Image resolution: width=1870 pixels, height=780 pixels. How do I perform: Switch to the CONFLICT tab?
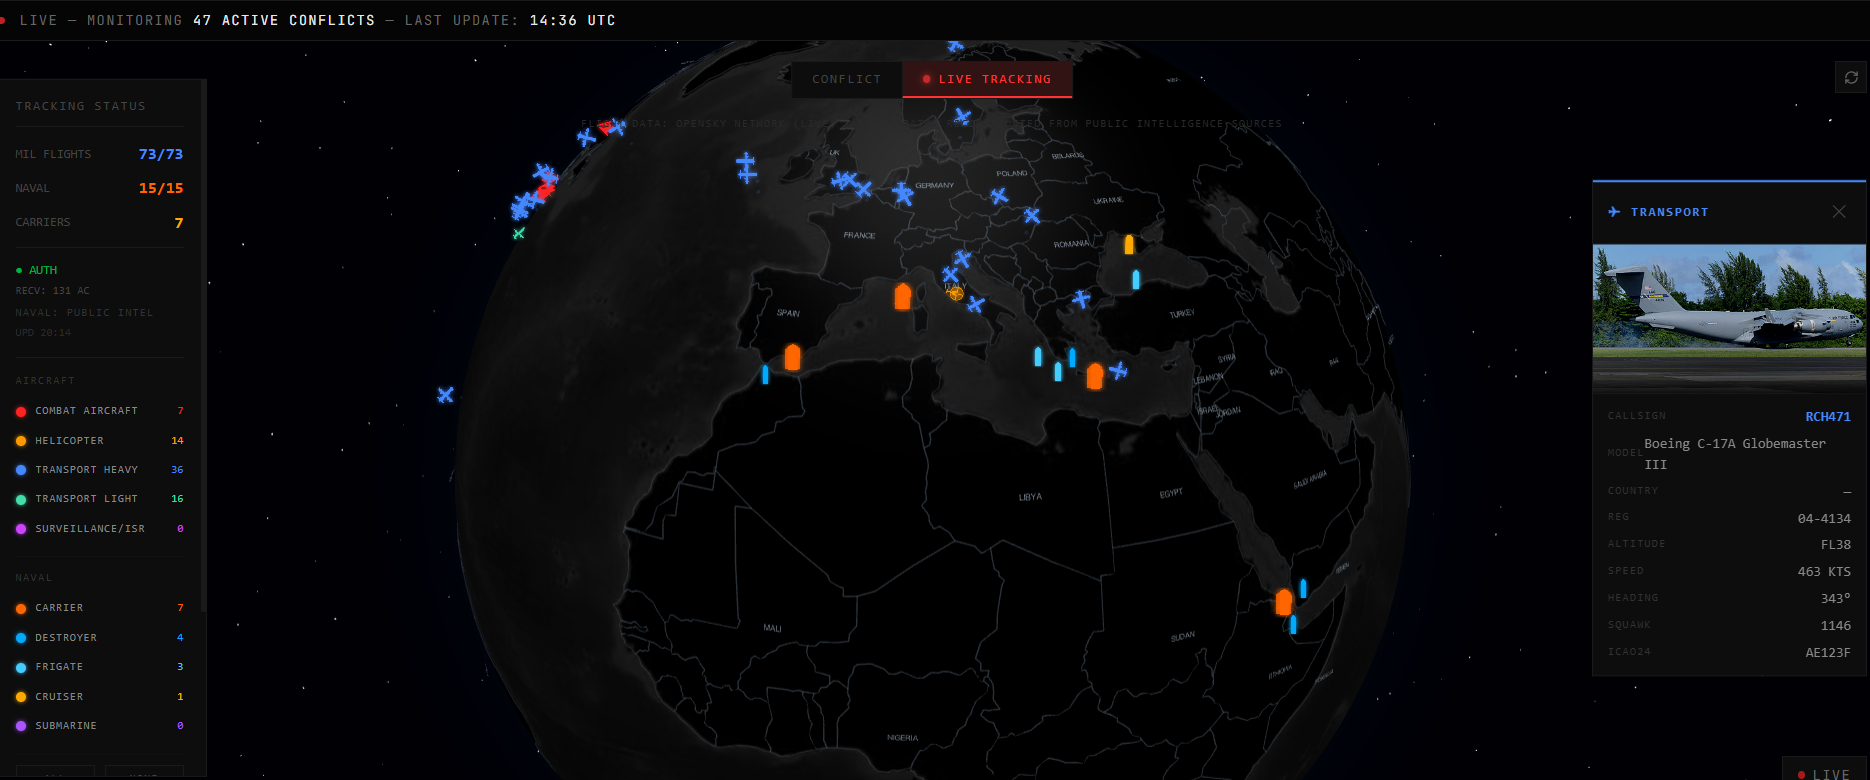tap(847, 79)
